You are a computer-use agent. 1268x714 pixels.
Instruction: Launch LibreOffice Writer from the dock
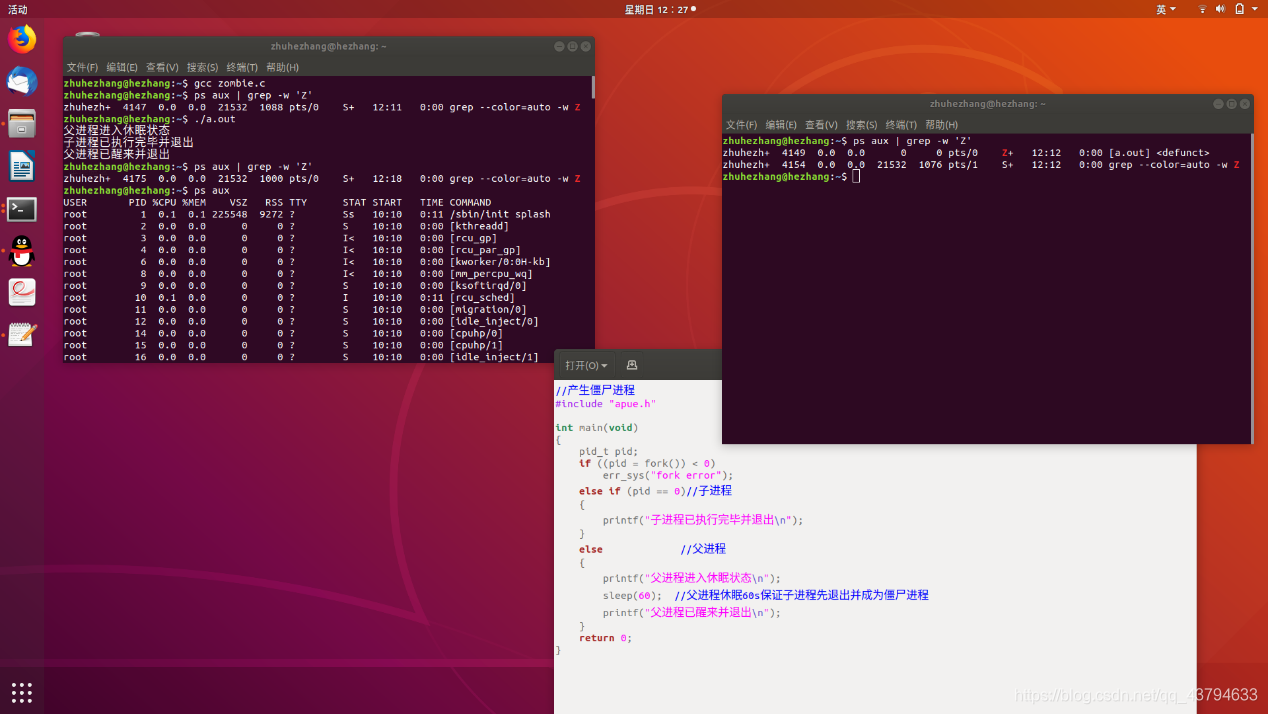tap(22, 166)
